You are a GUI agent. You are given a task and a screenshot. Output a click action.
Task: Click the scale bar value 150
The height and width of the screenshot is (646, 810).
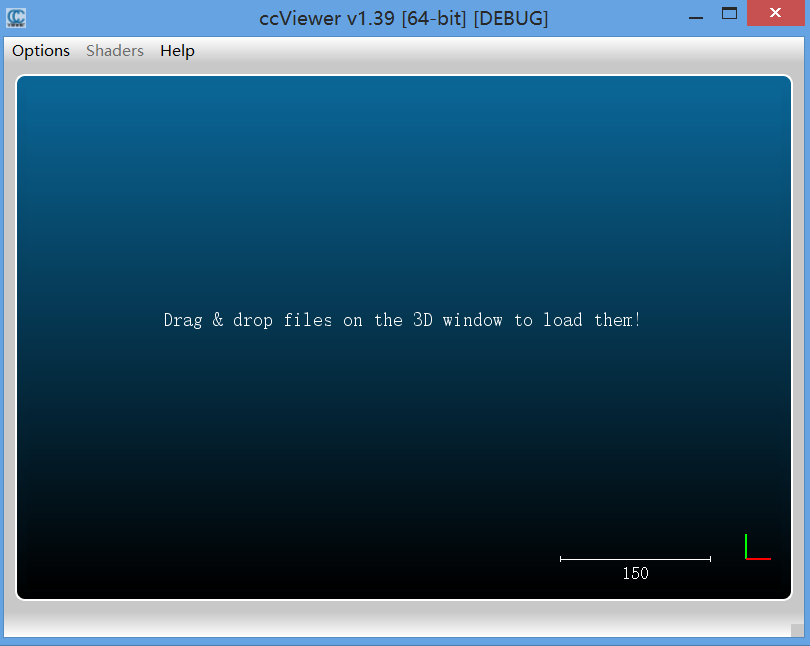(635, 573)
